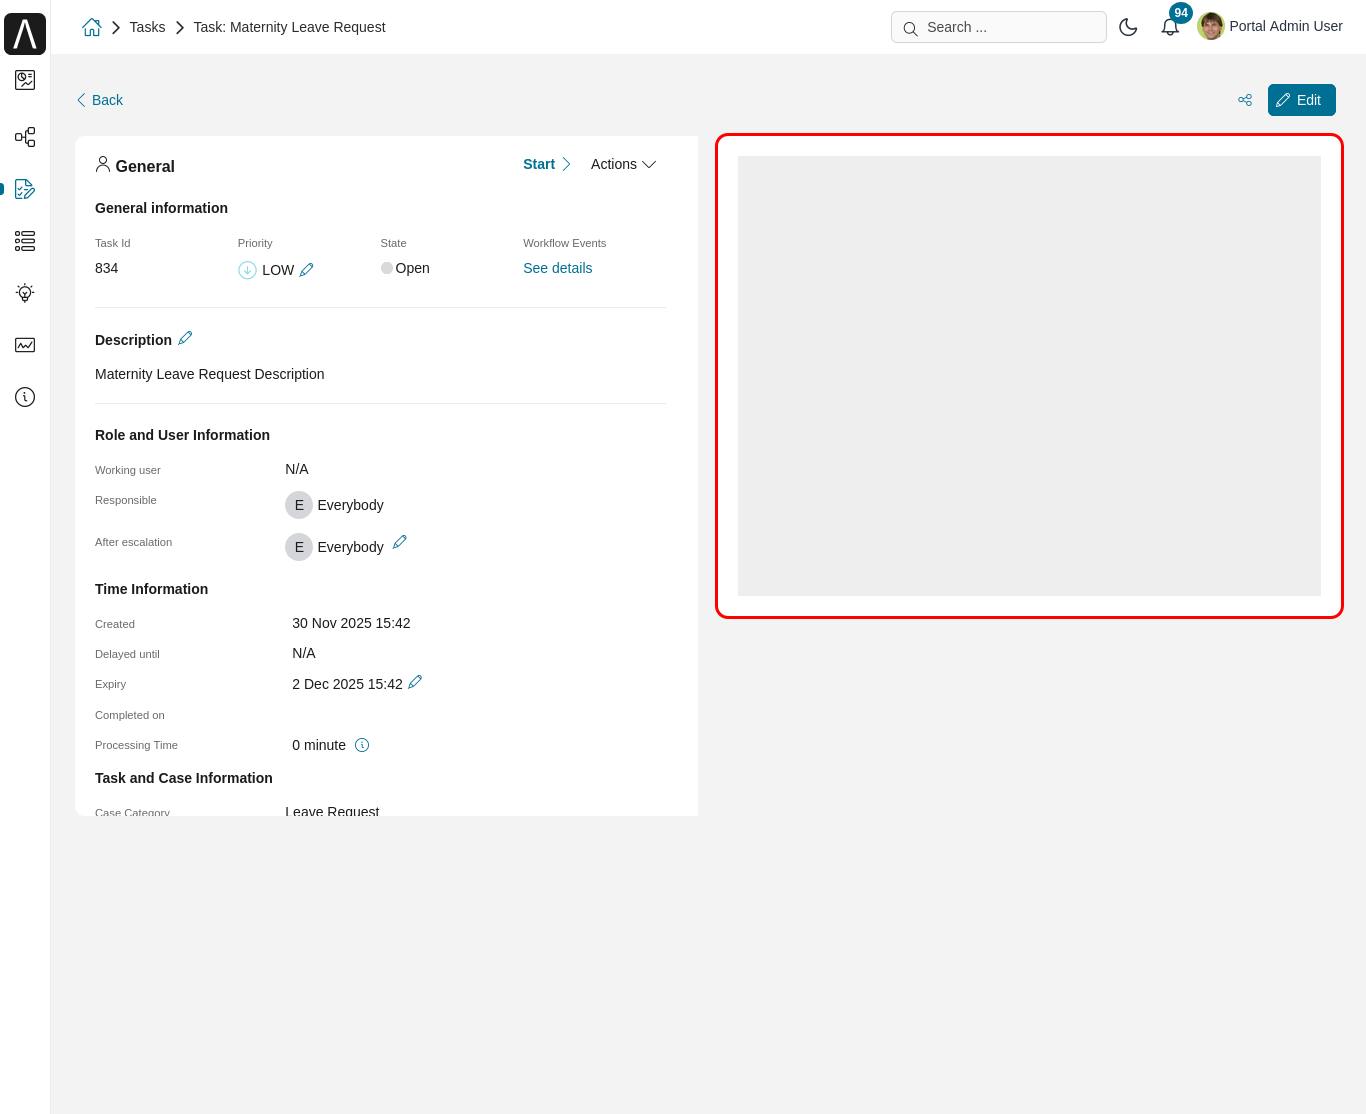Open notifications via the bell icon
The width and height of the screenshot is (1366, 1114).
click(1170, 26)
